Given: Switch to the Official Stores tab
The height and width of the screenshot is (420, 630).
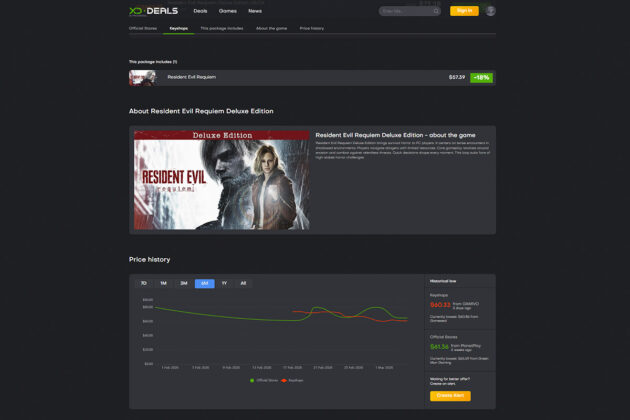Looking at the screenshot, I should pos(143,28).
